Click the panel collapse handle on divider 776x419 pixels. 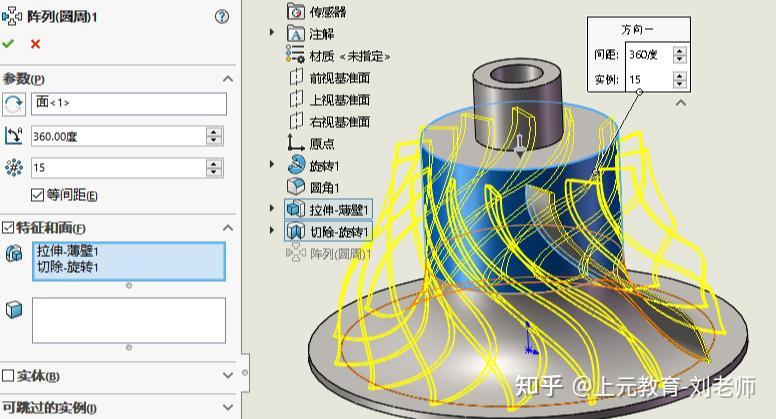point(245,372)
